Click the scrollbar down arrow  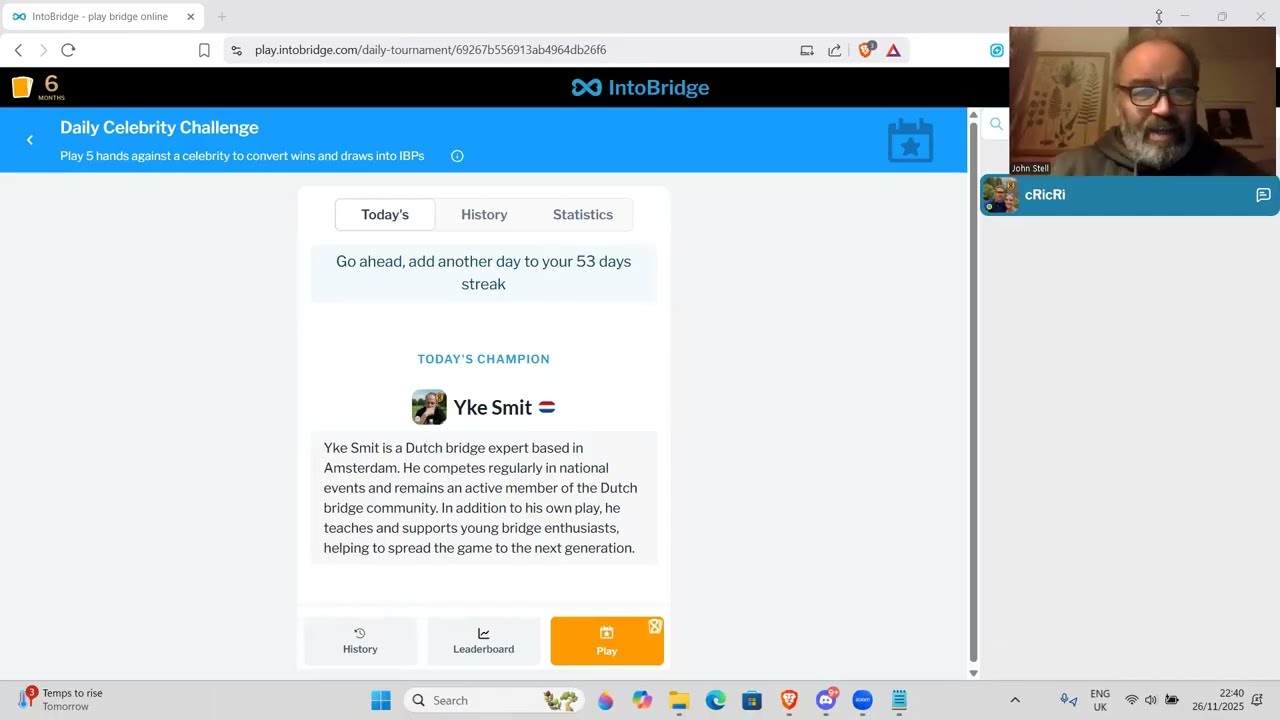pos(974,673)
